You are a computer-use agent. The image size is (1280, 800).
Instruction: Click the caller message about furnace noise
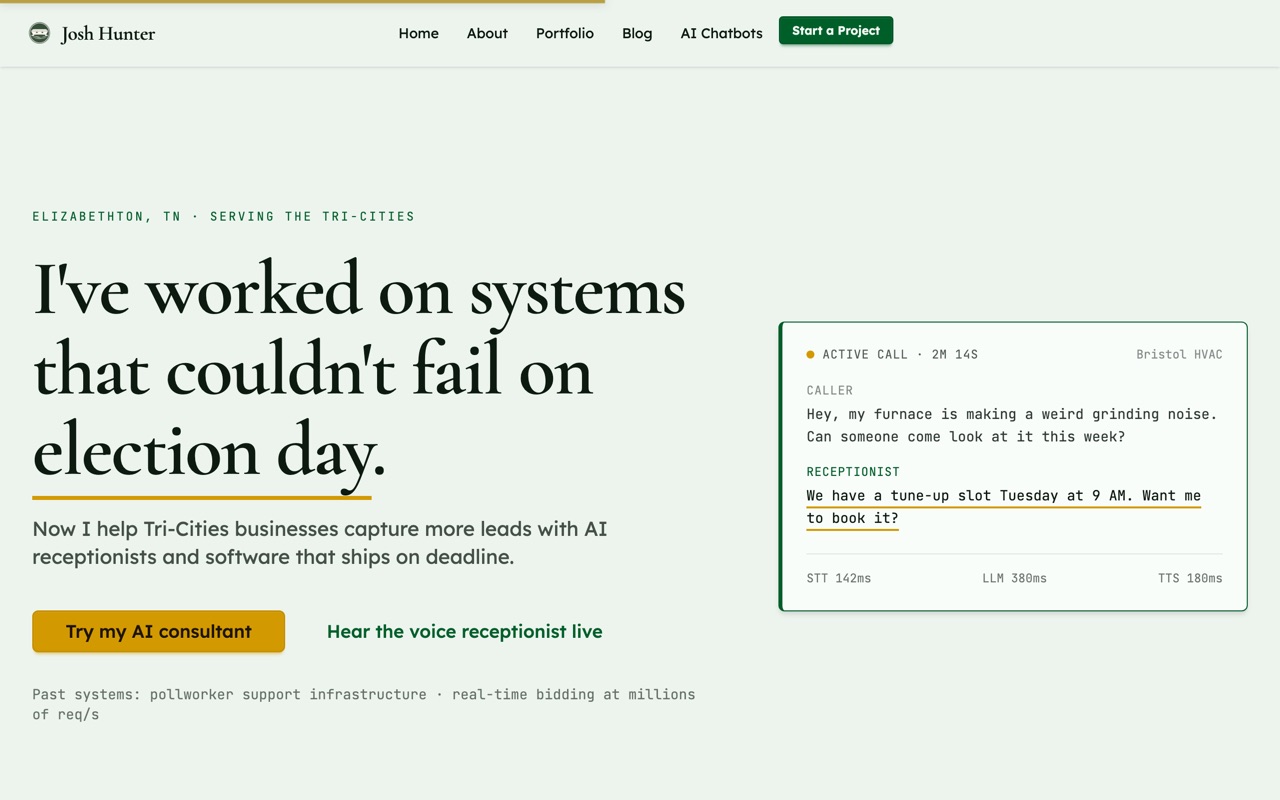pyautogui.click(x=1012, y=425)
